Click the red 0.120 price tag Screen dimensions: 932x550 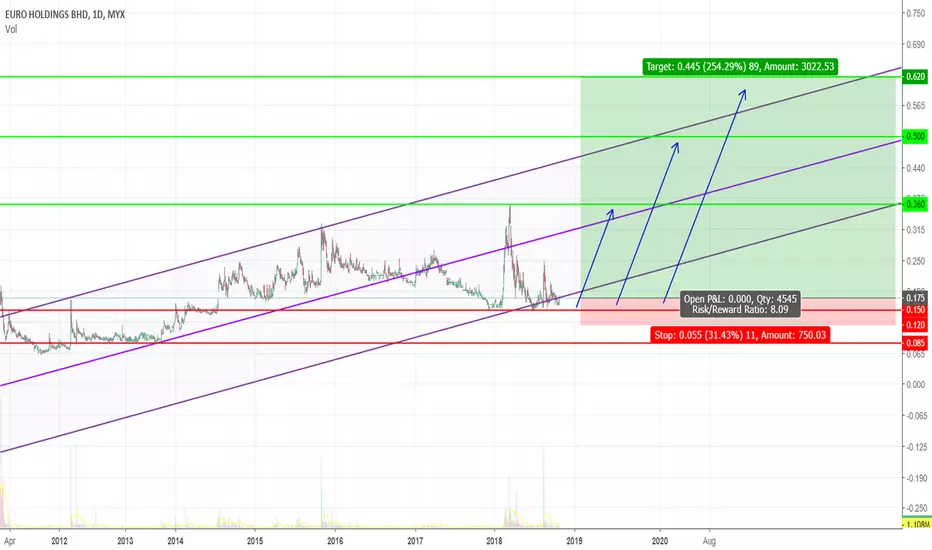915,325
